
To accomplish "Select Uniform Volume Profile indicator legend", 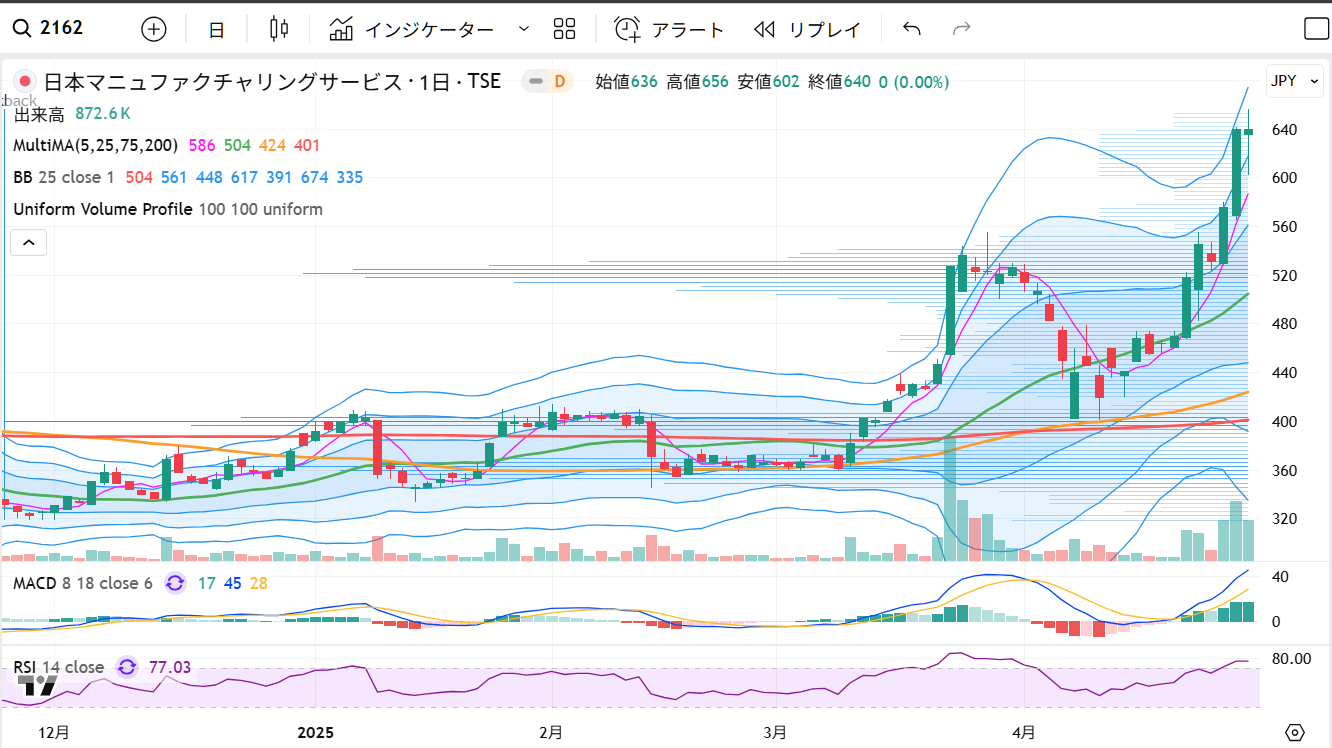I will (x=168, y=210).
